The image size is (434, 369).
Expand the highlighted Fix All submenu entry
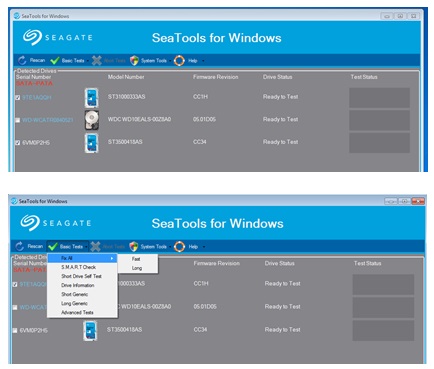click(82, 258)
